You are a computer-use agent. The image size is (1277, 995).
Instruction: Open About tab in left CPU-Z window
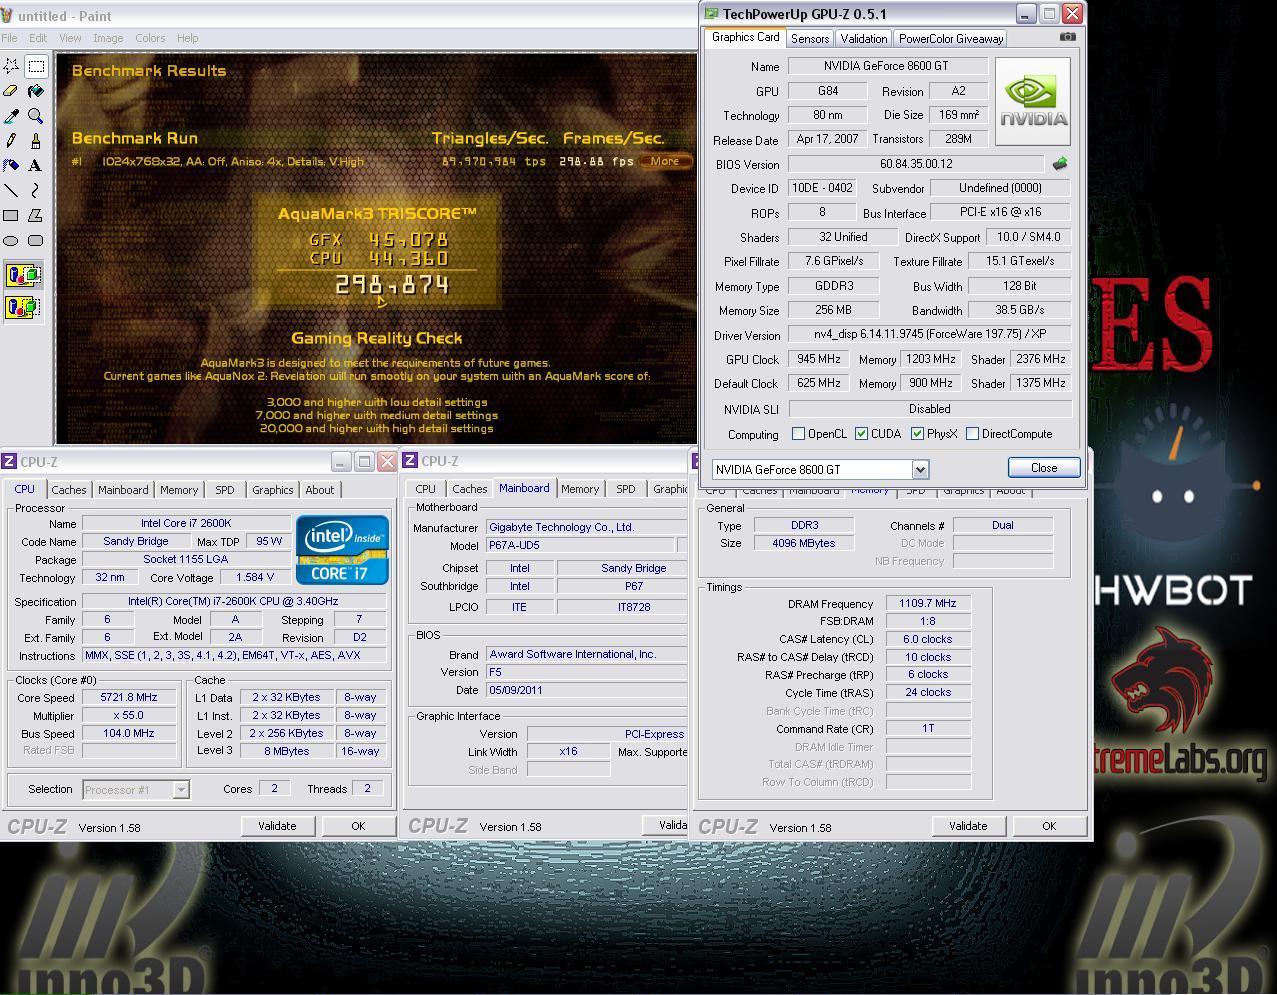click(x=320, y=490)
